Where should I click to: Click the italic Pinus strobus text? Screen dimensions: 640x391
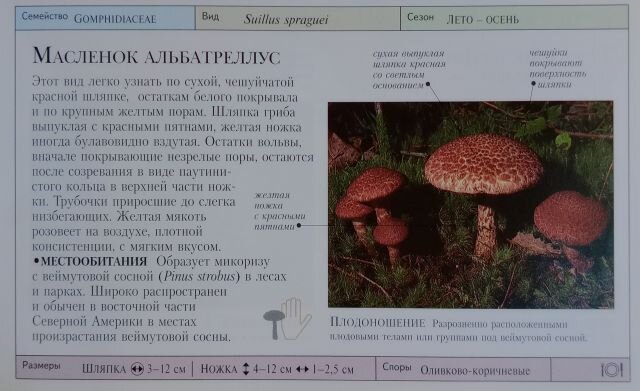(200, 276)
